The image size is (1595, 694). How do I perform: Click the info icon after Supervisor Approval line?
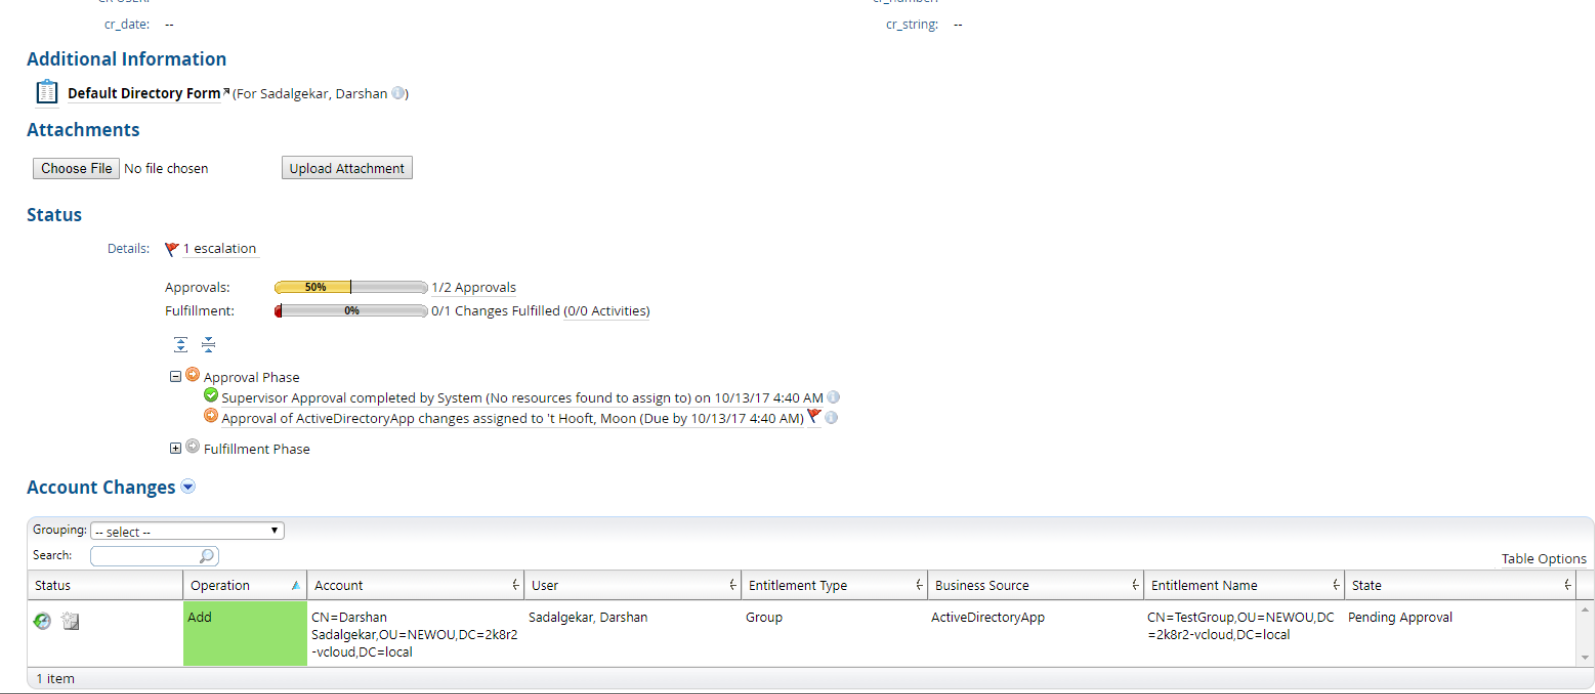(833, 397)
